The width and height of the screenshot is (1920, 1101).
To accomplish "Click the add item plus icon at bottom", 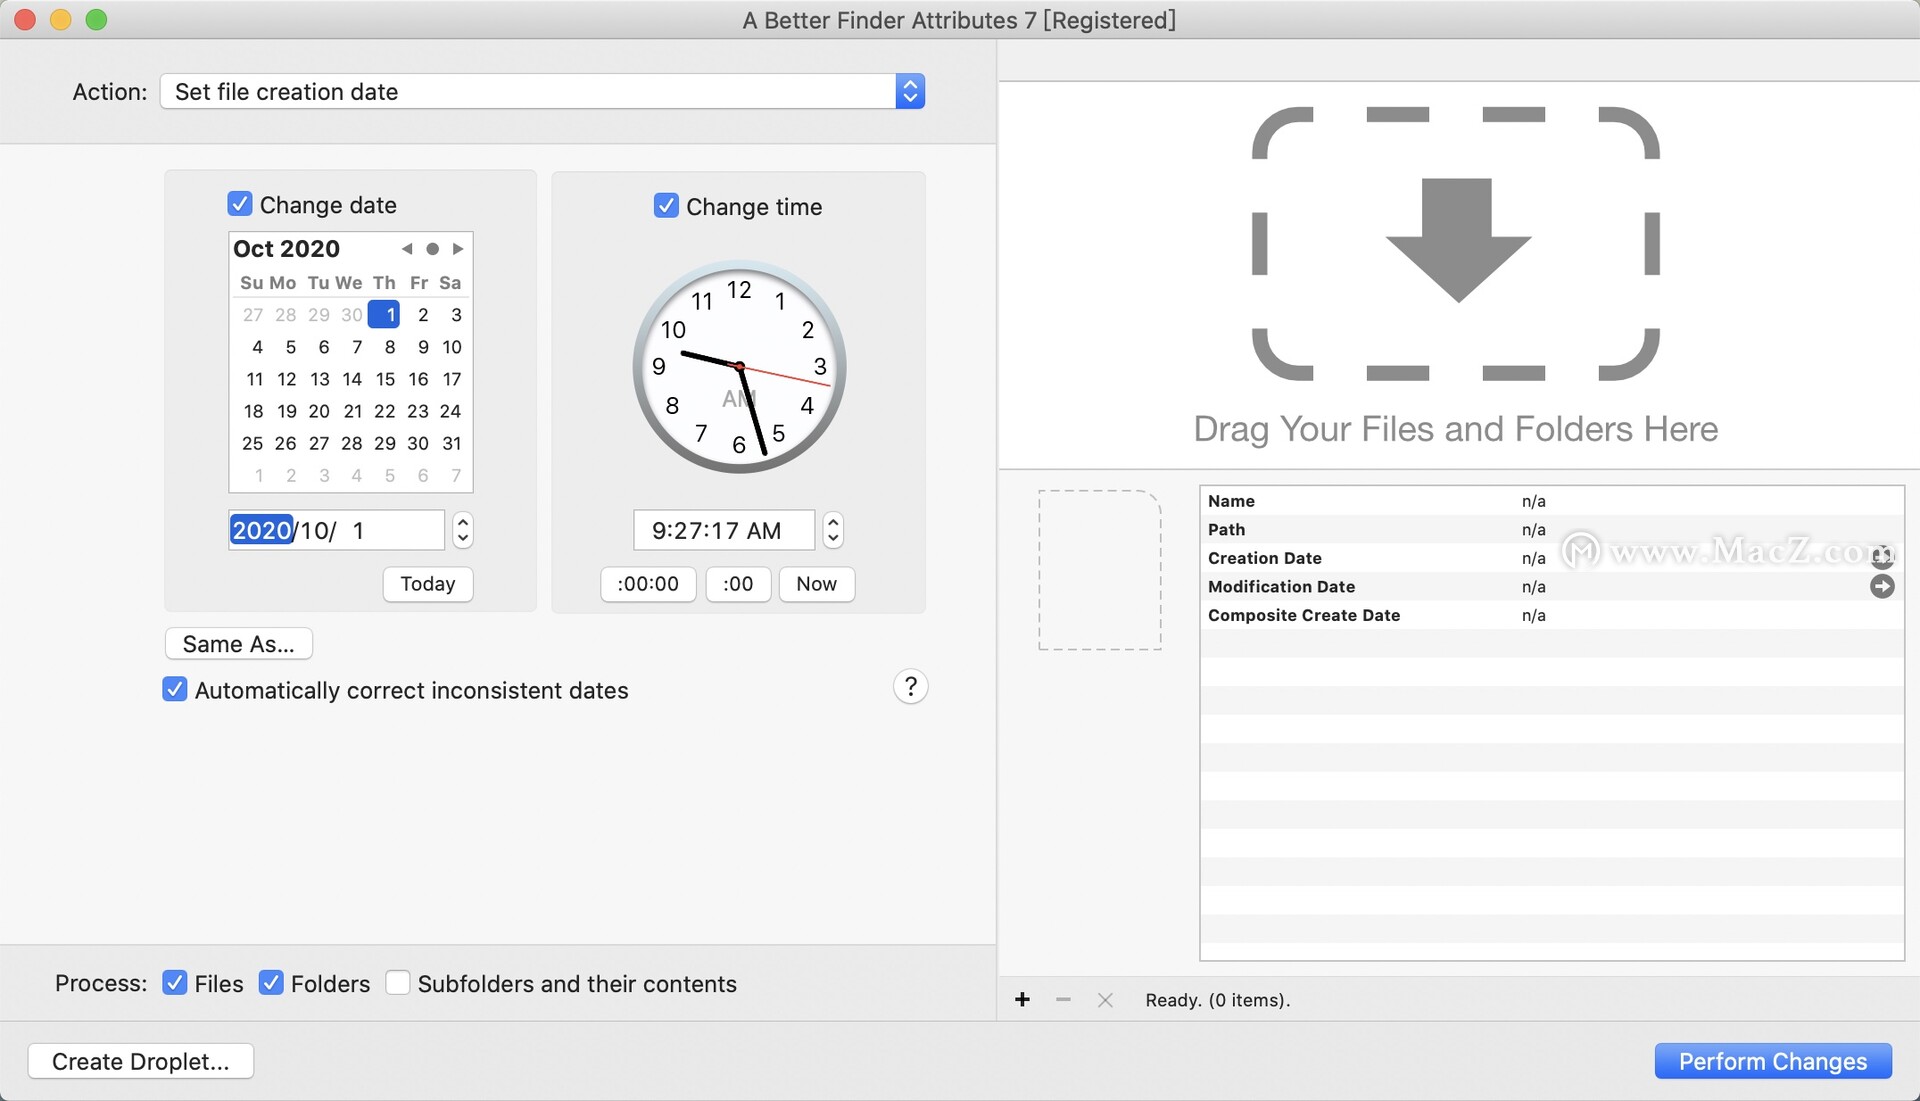I will point(1022,999).
